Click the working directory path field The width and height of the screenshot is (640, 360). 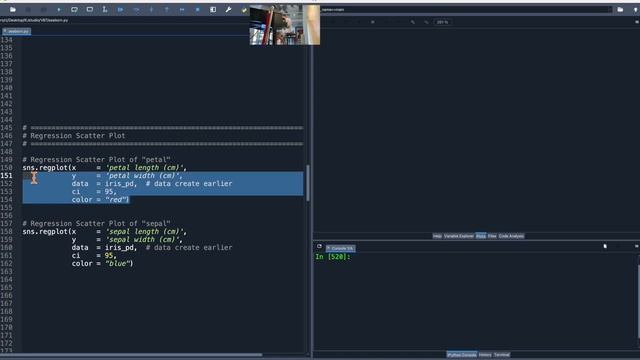(467, 9)
